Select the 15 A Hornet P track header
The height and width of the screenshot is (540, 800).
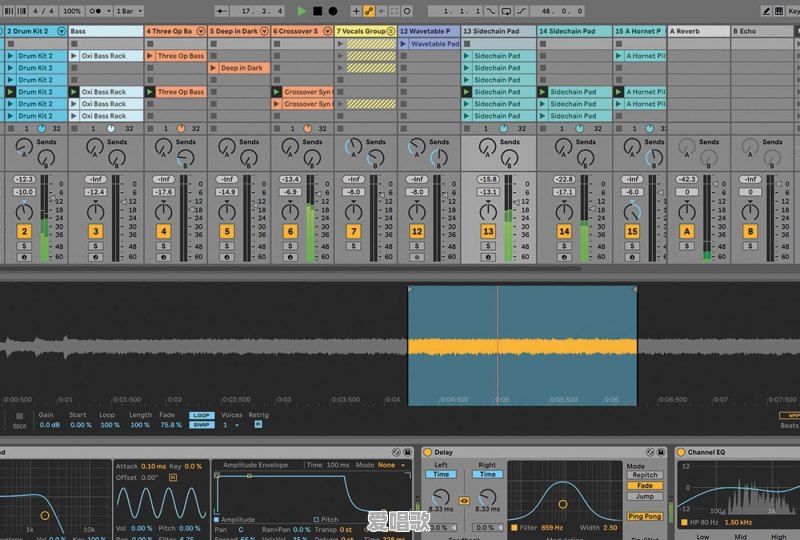[640, 31]
